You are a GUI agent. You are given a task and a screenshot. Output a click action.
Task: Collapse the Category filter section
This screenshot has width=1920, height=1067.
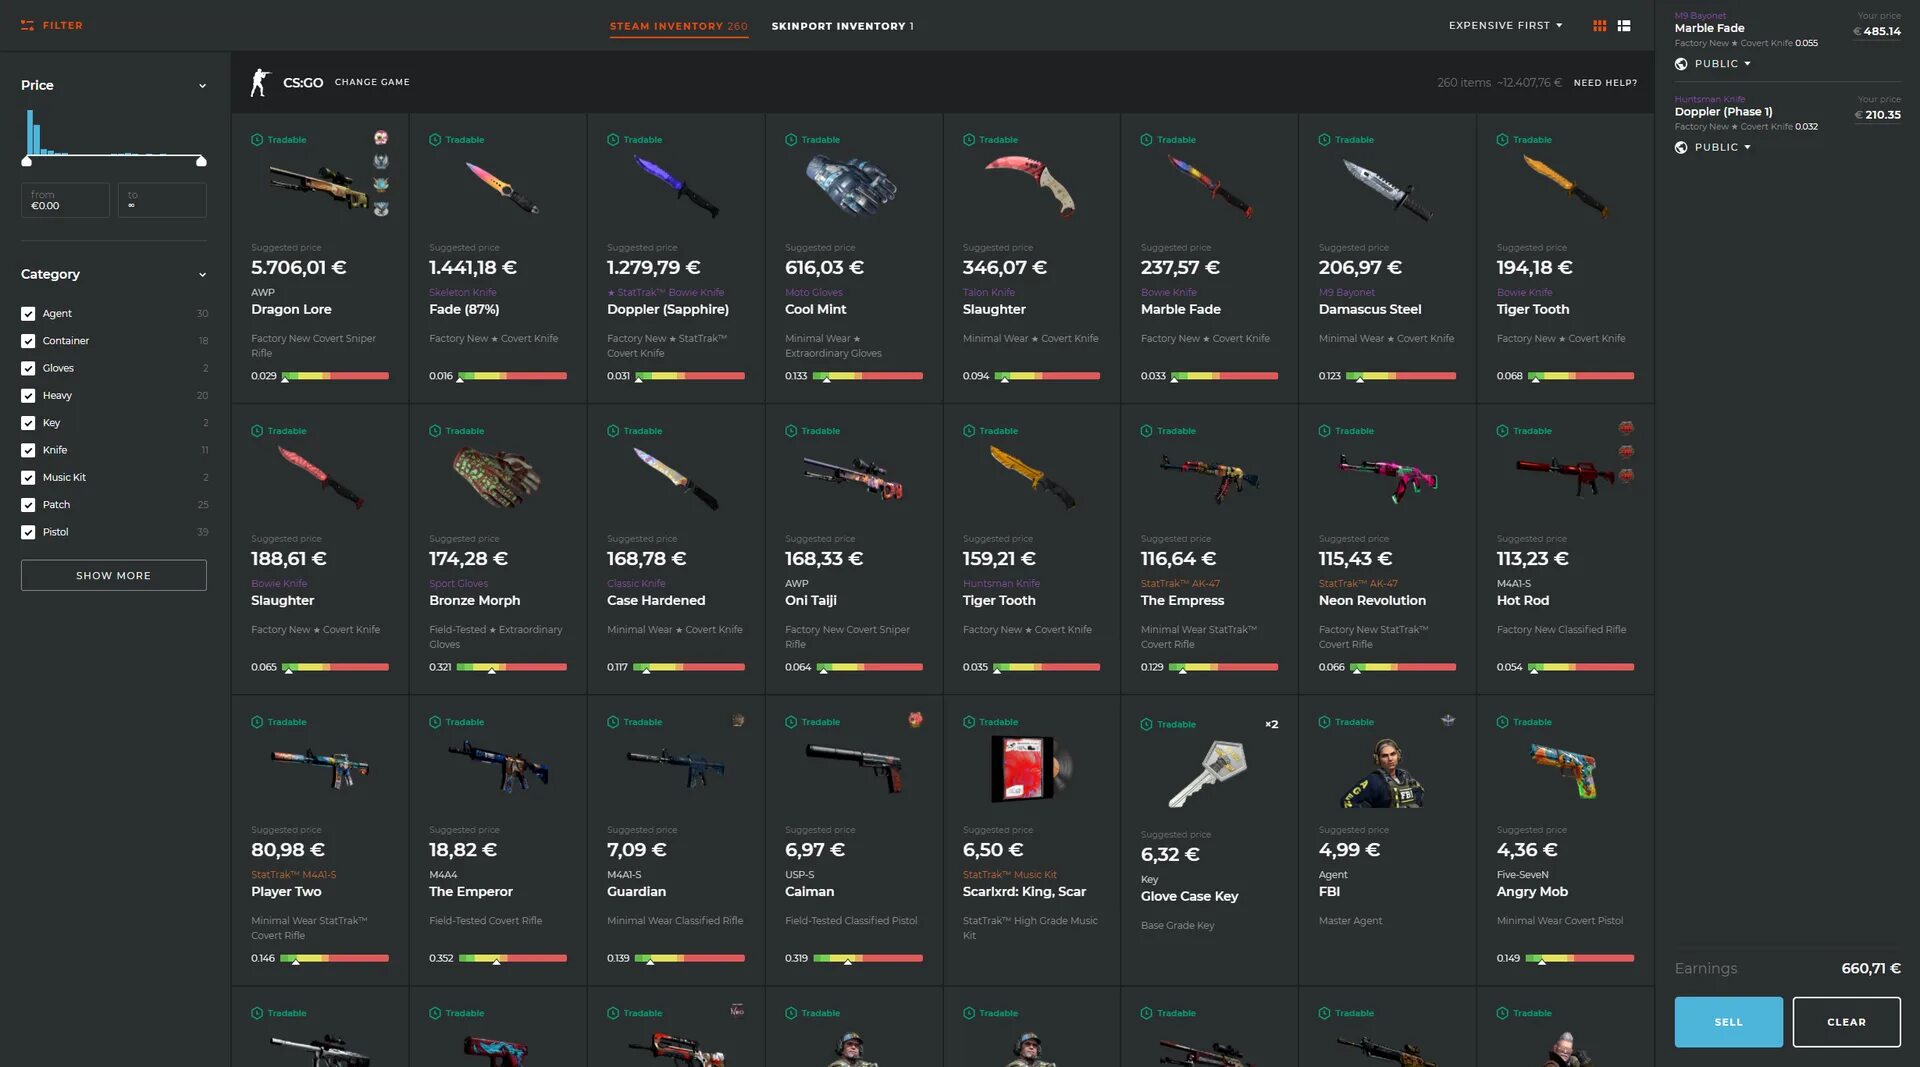pyautogui.click(x=202, y=275)
